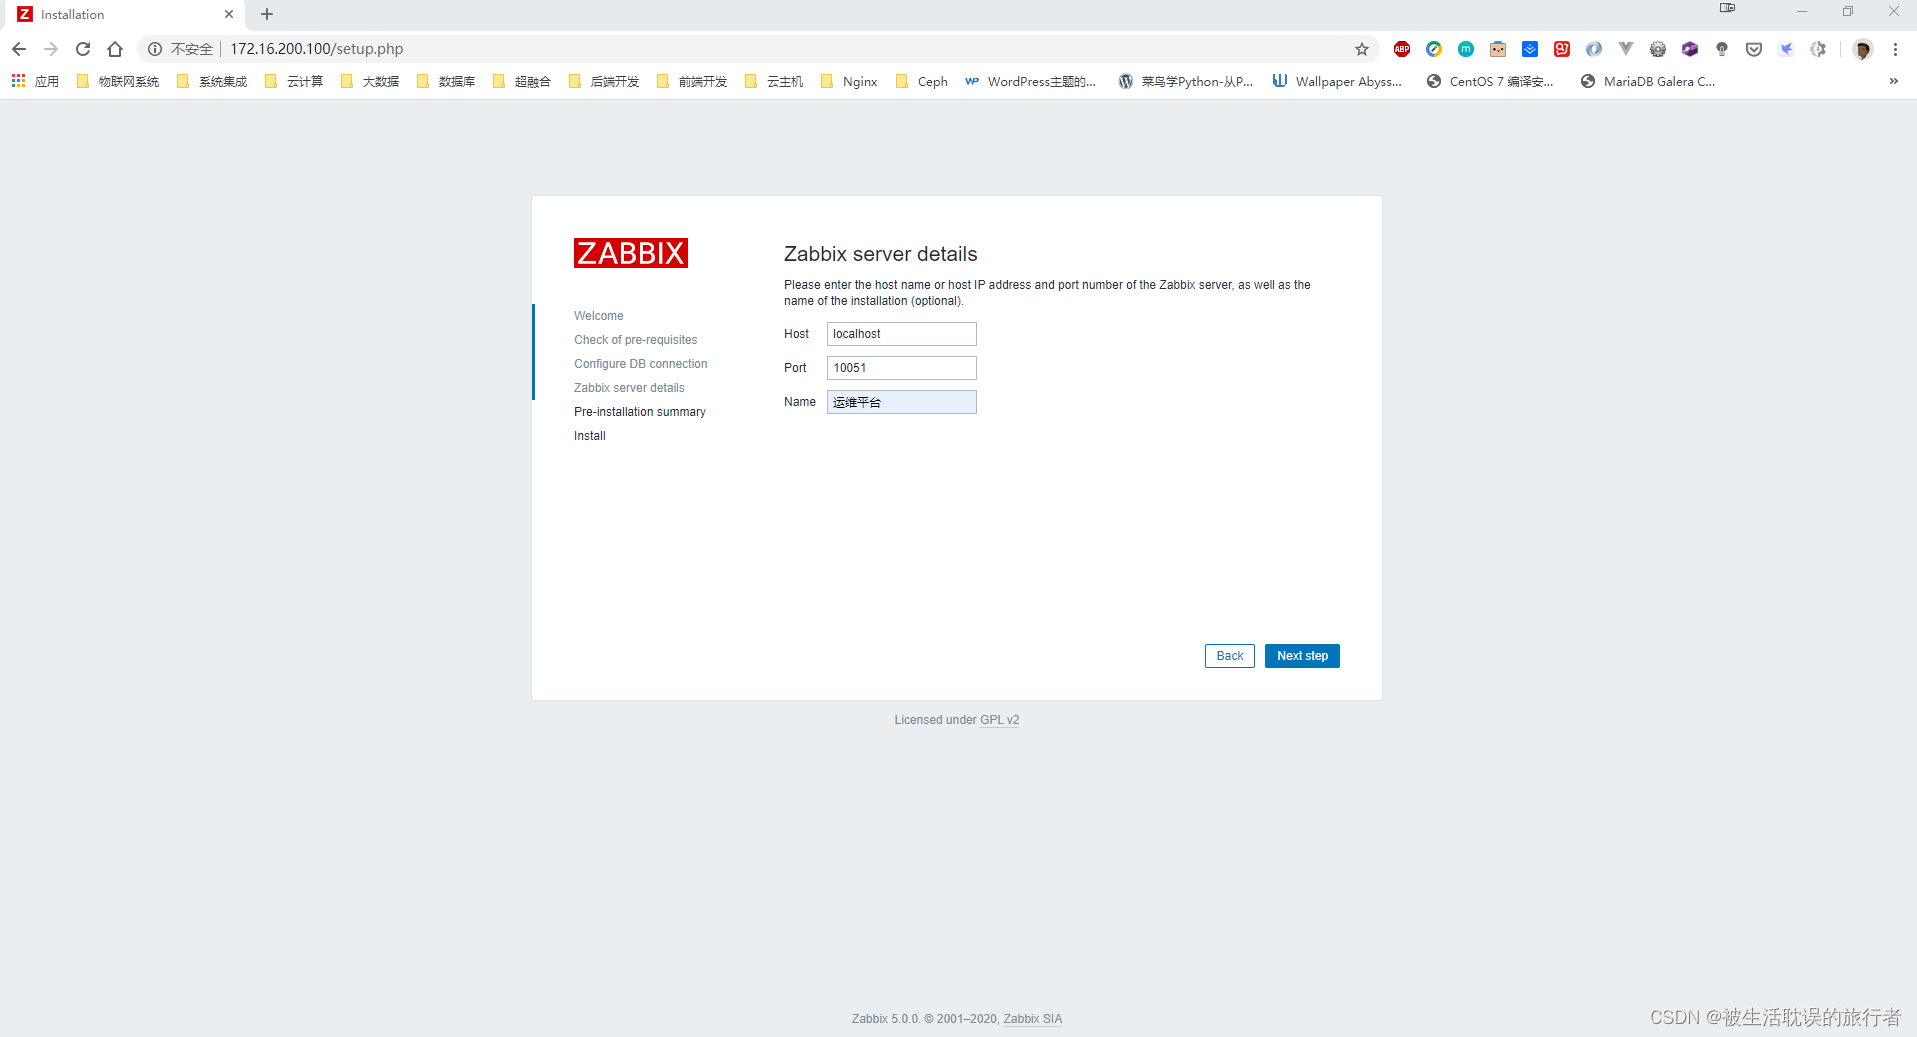Image resolution: width=1917 pixels, height=1037 pixels.
Task: Click the browser address bar URL
Action: pos(317,49)
